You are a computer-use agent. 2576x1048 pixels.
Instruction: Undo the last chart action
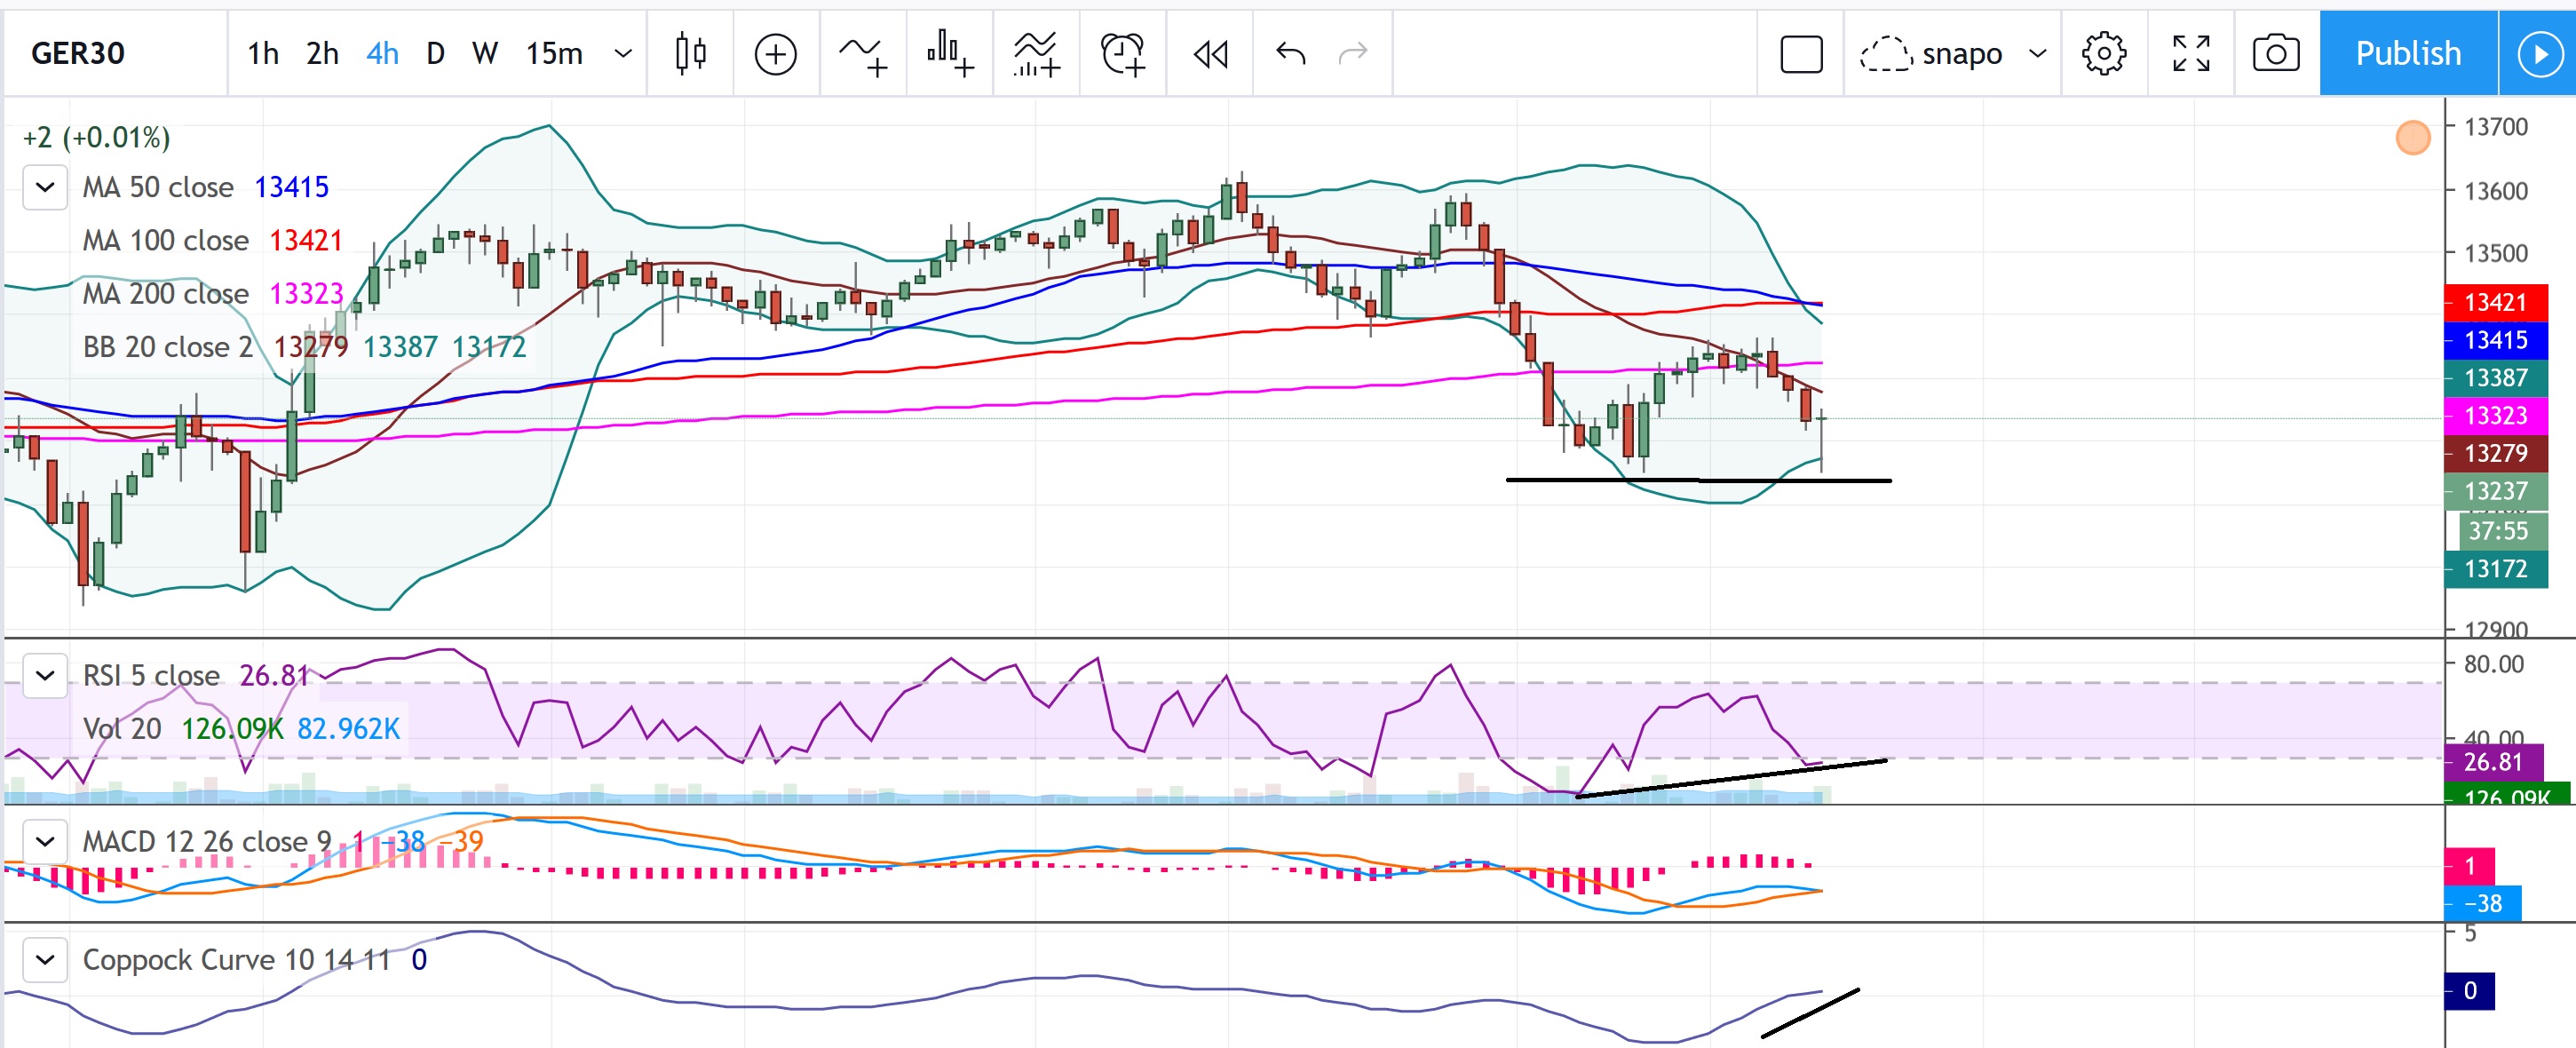(1291, 53)
